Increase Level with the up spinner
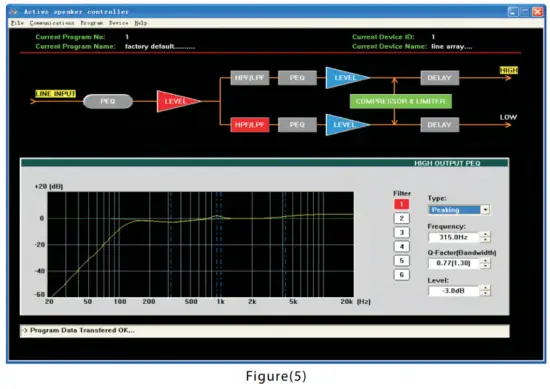This screenshot has width=550, height=389. pos(485,288)
